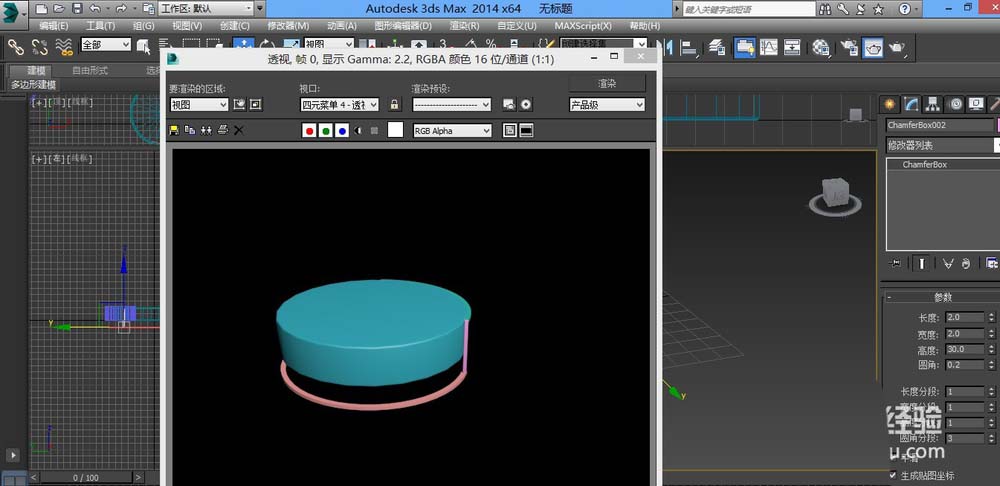The height and width of the screenshot is (486, 1000).
Task: Select the Unlink Selection tool
Action: 40,47
